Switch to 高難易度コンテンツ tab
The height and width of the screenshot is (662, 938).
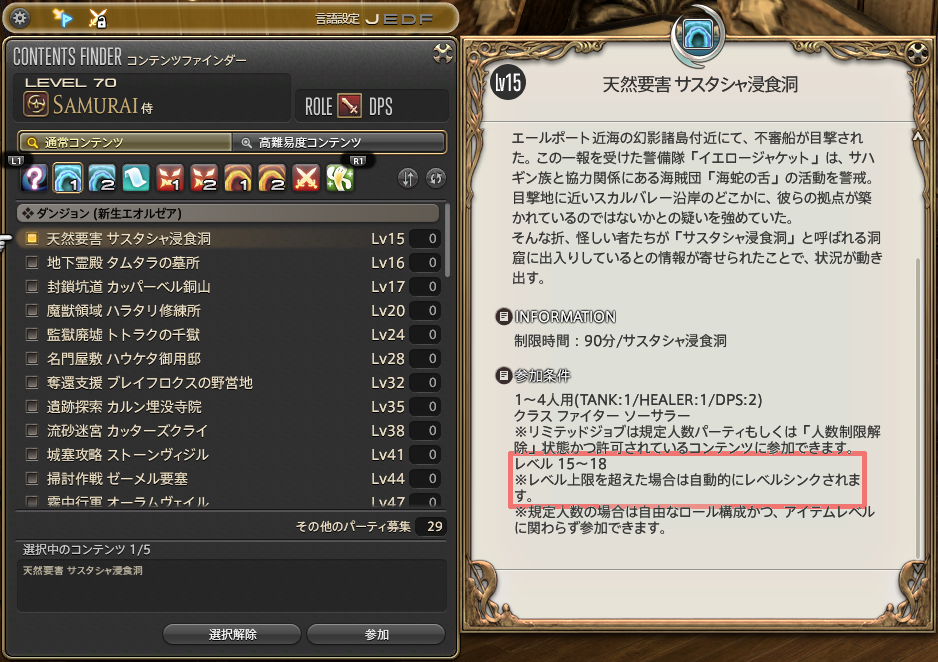(x=339, y=142)
